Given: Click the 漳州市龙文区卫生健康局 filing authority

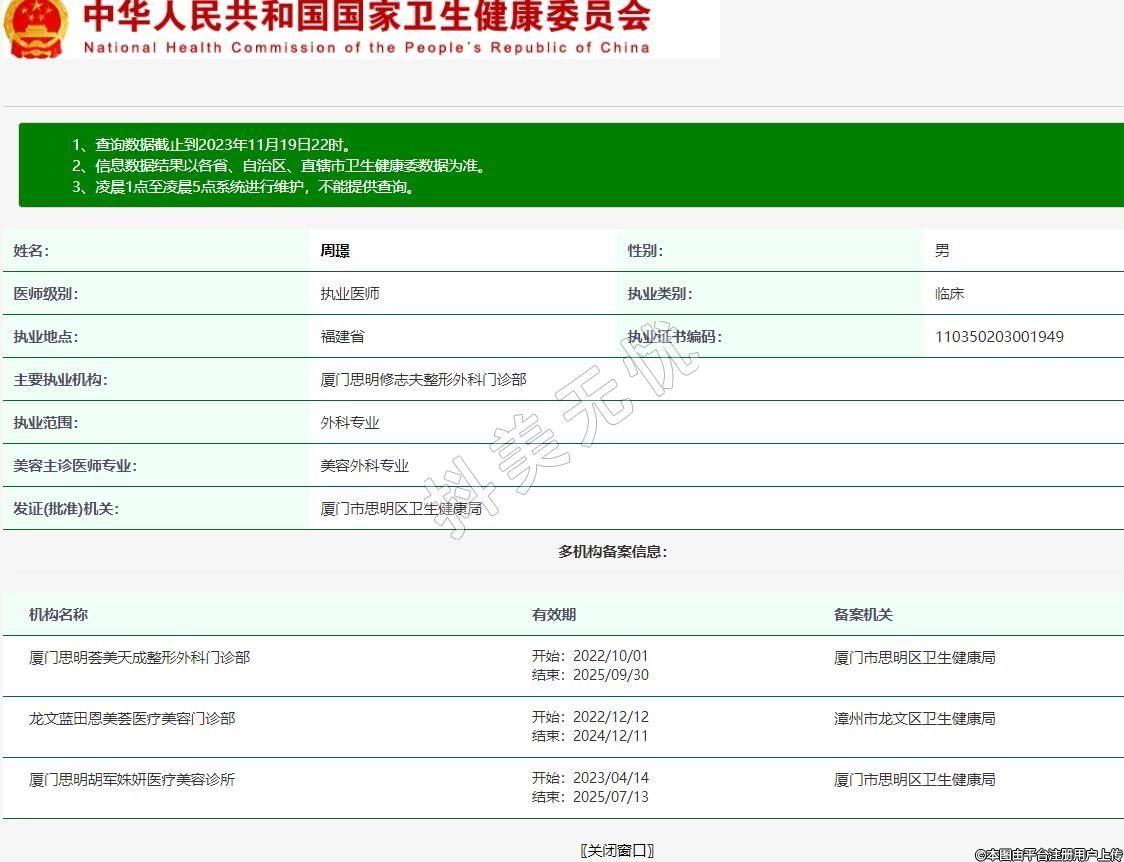Looking at the screenshot, I should point(914,719).
